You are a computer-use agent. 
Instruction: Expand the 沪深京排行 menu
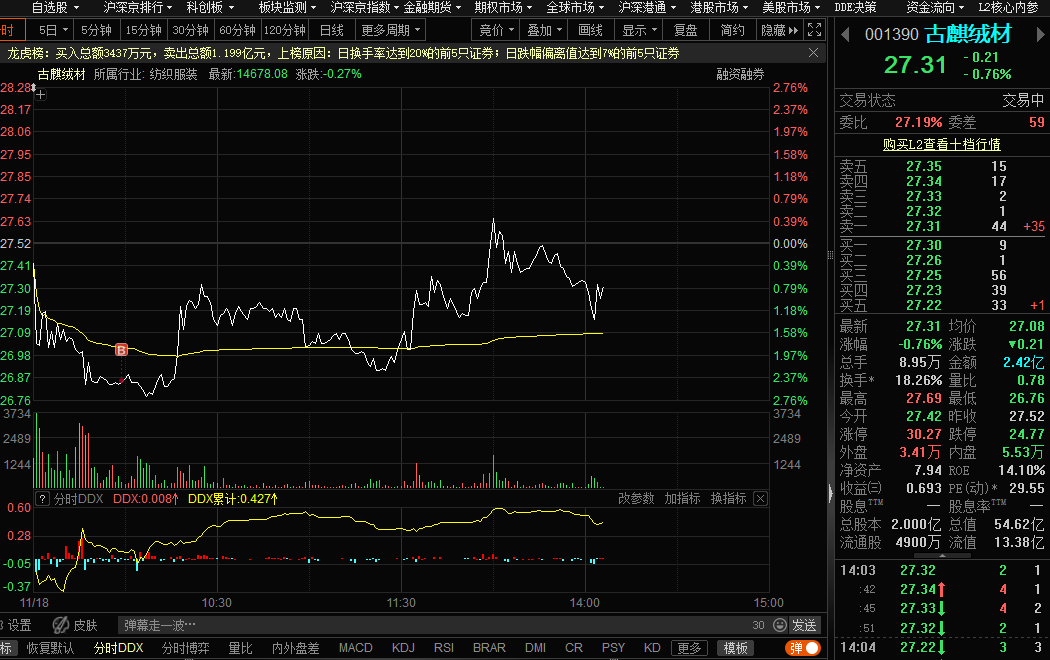tap(138, 7)
